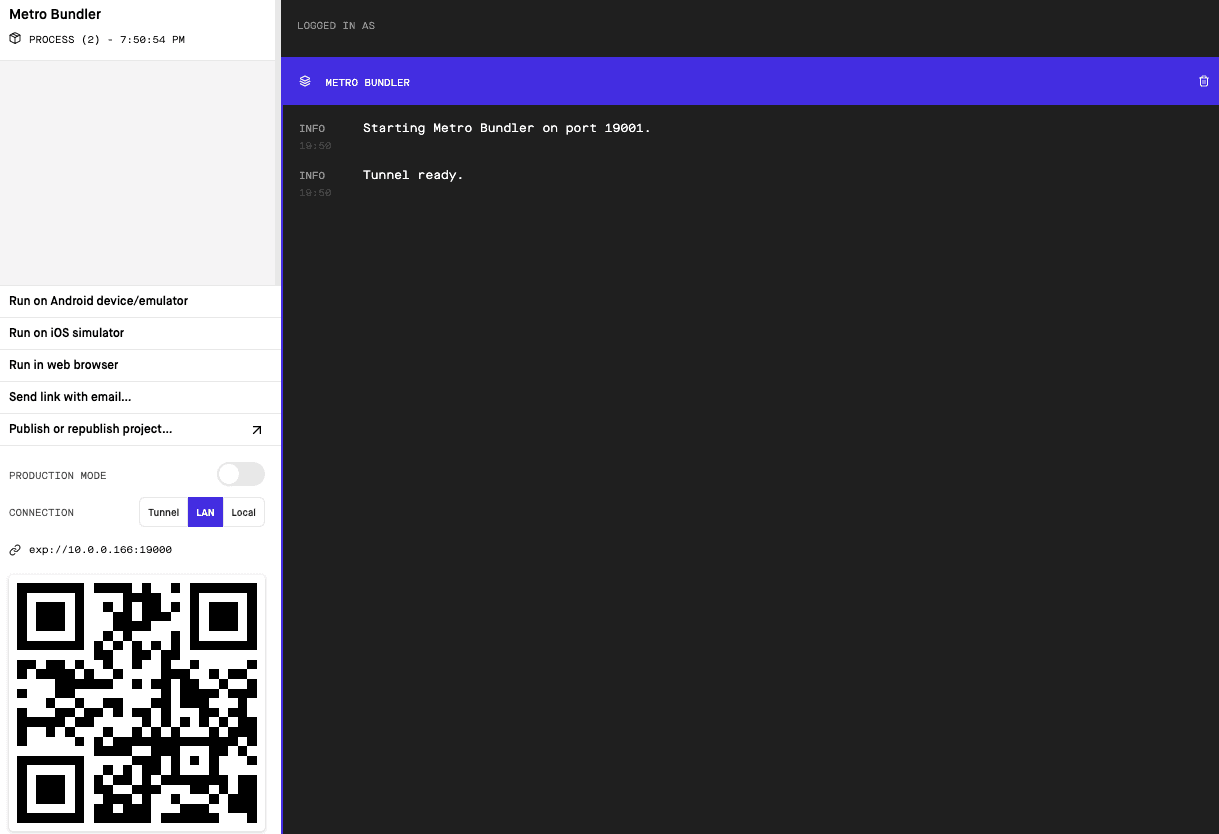
Task: Click the arrow icon on Publish or republish project
Action: [x=256, y=430]
